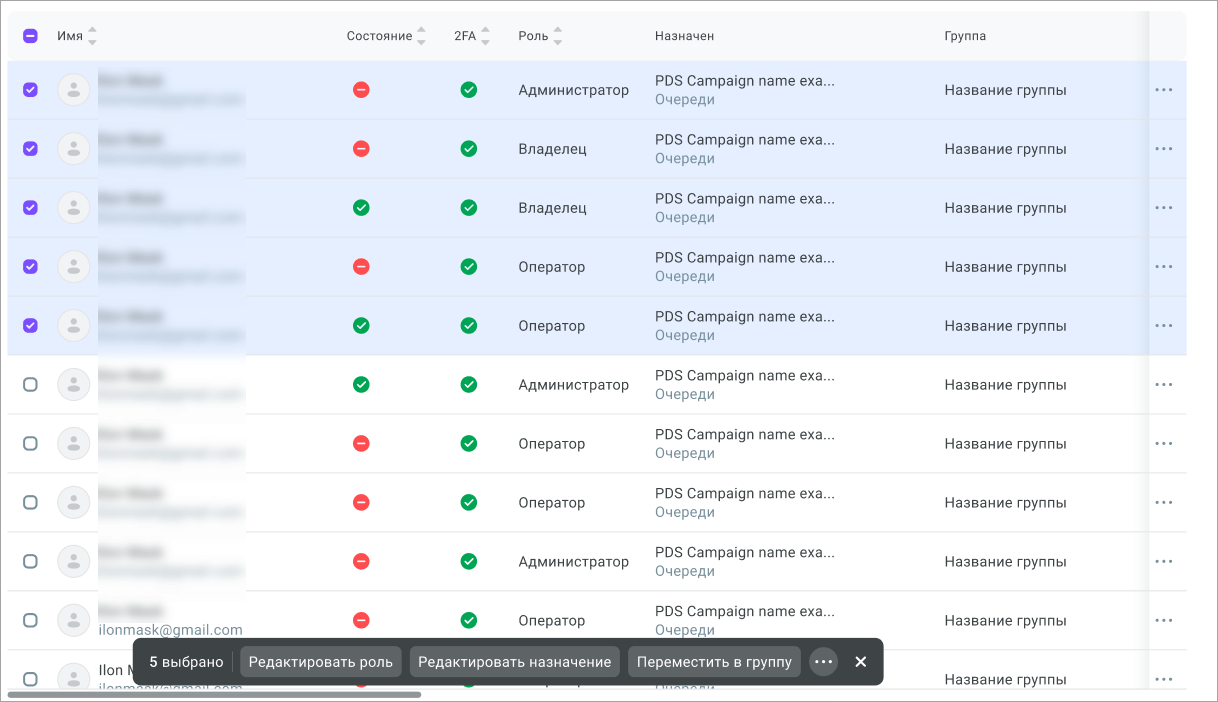This screenshot has height=702, width=1218.
Task: Open three-dot menu for sixth row
Action: [x=1163, y=385]
